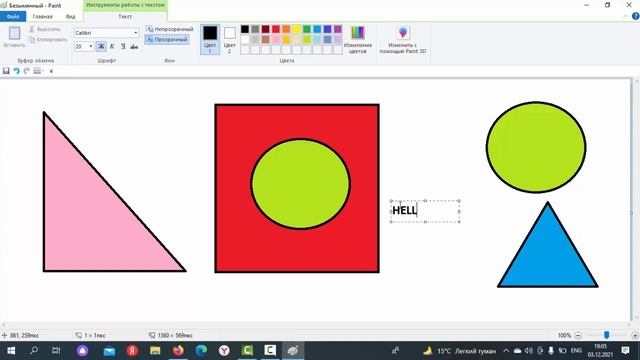The height and width of the screenshot is (360, 640).
Task: Click the vertical scrollbar of canvas
Action: [636, 200]
